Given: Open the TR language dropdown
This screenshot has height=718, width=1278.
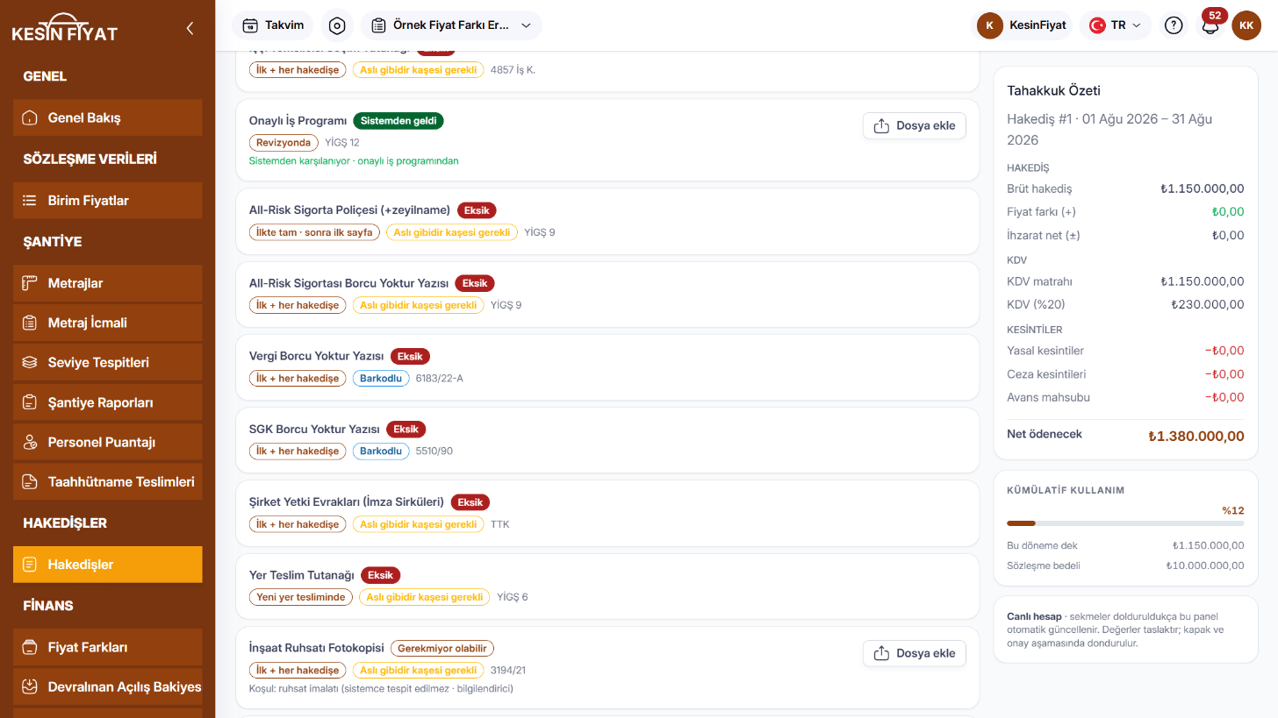Looking at the screenshot, I should (1115, 25).
